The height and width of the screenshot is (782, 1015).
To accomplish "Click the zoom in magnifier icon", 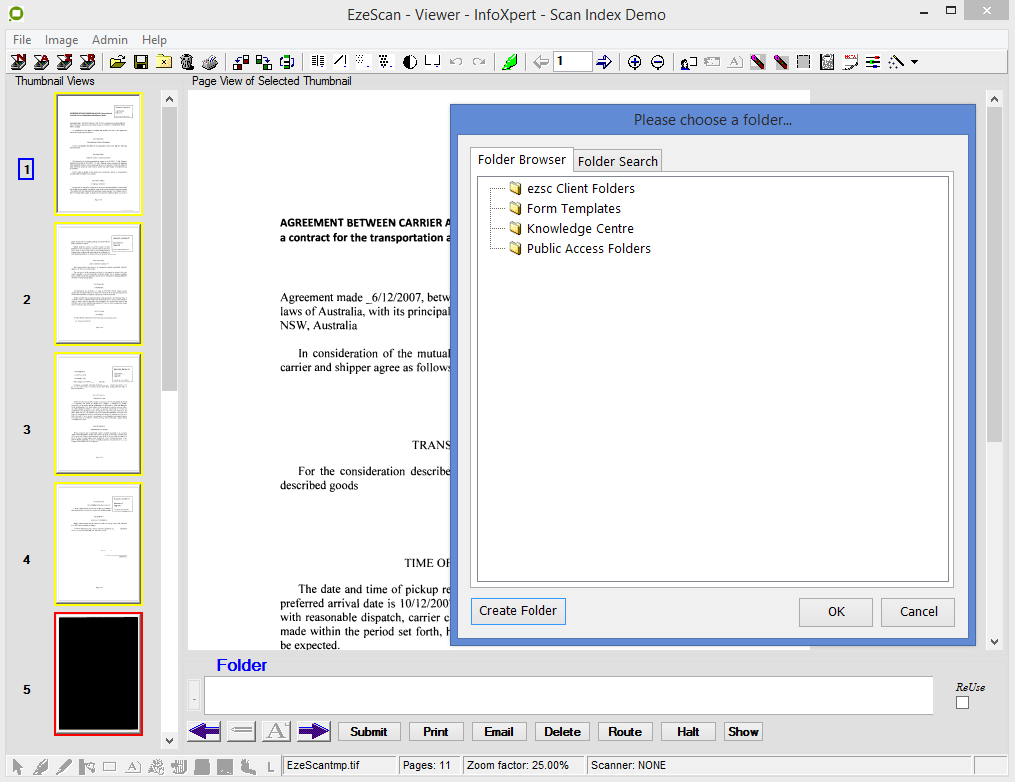I will [634, 62].
